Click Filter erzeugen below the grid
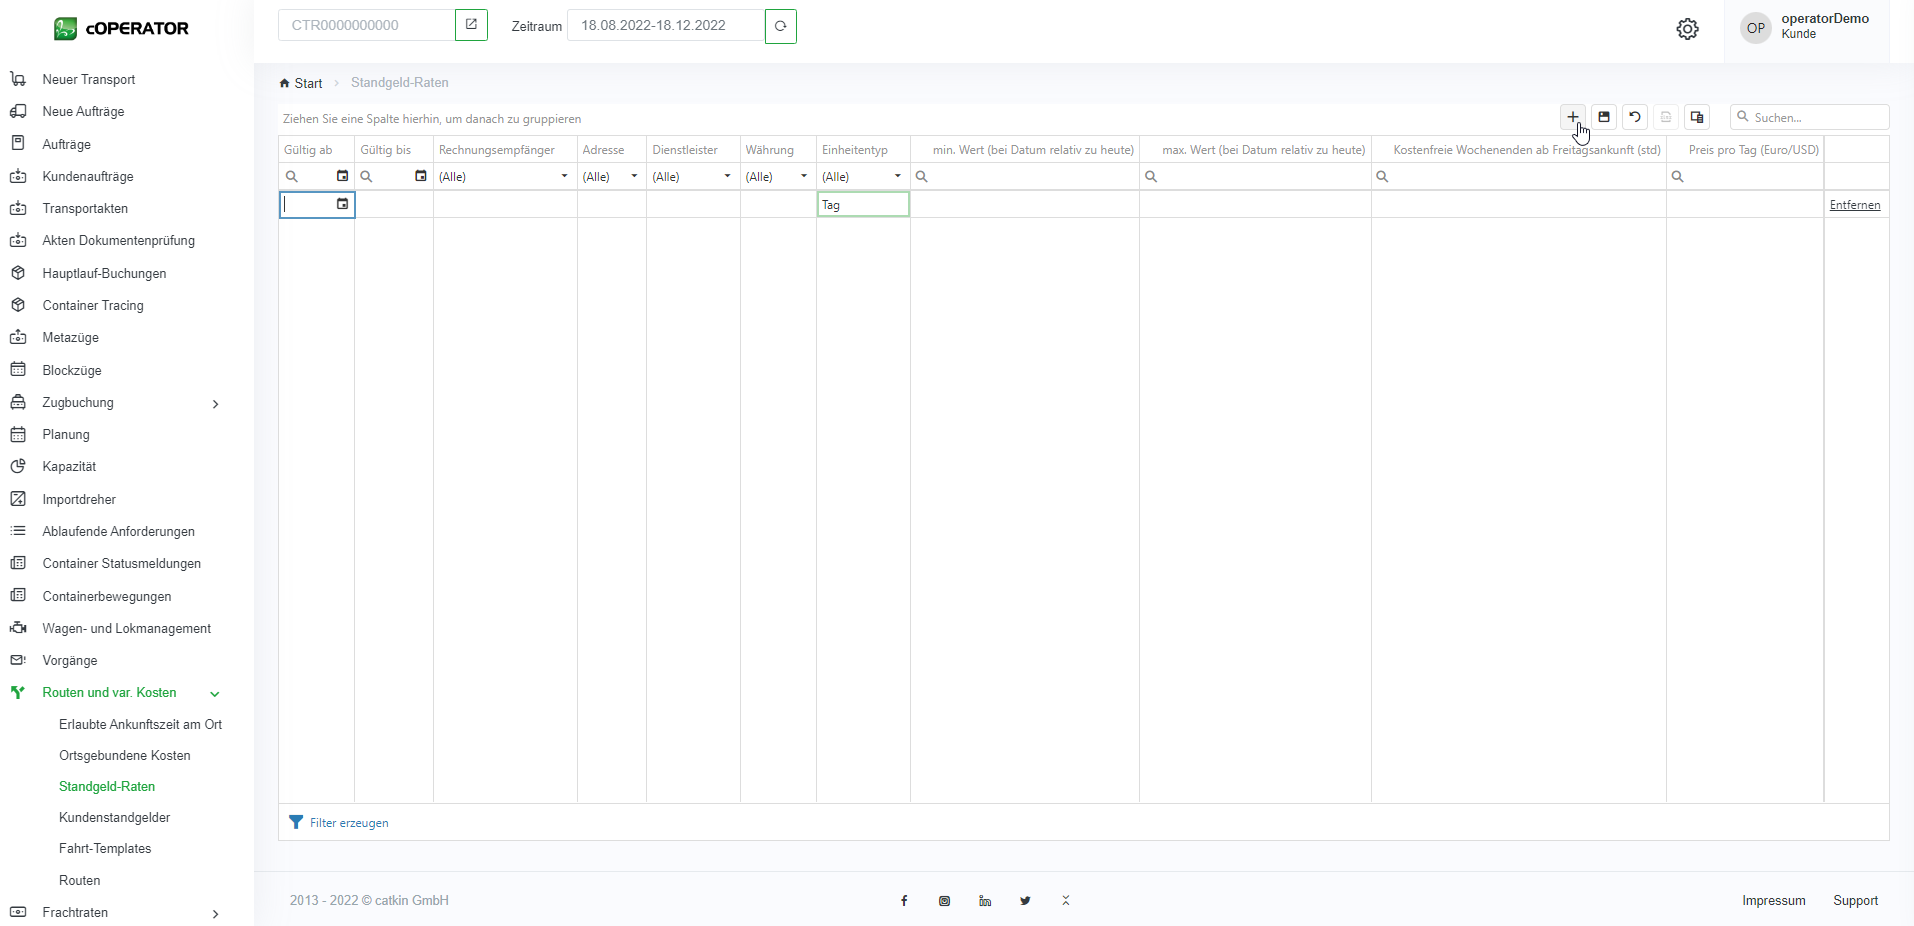The height and width of the screenshot is (926, 1914). coord(348,823)
